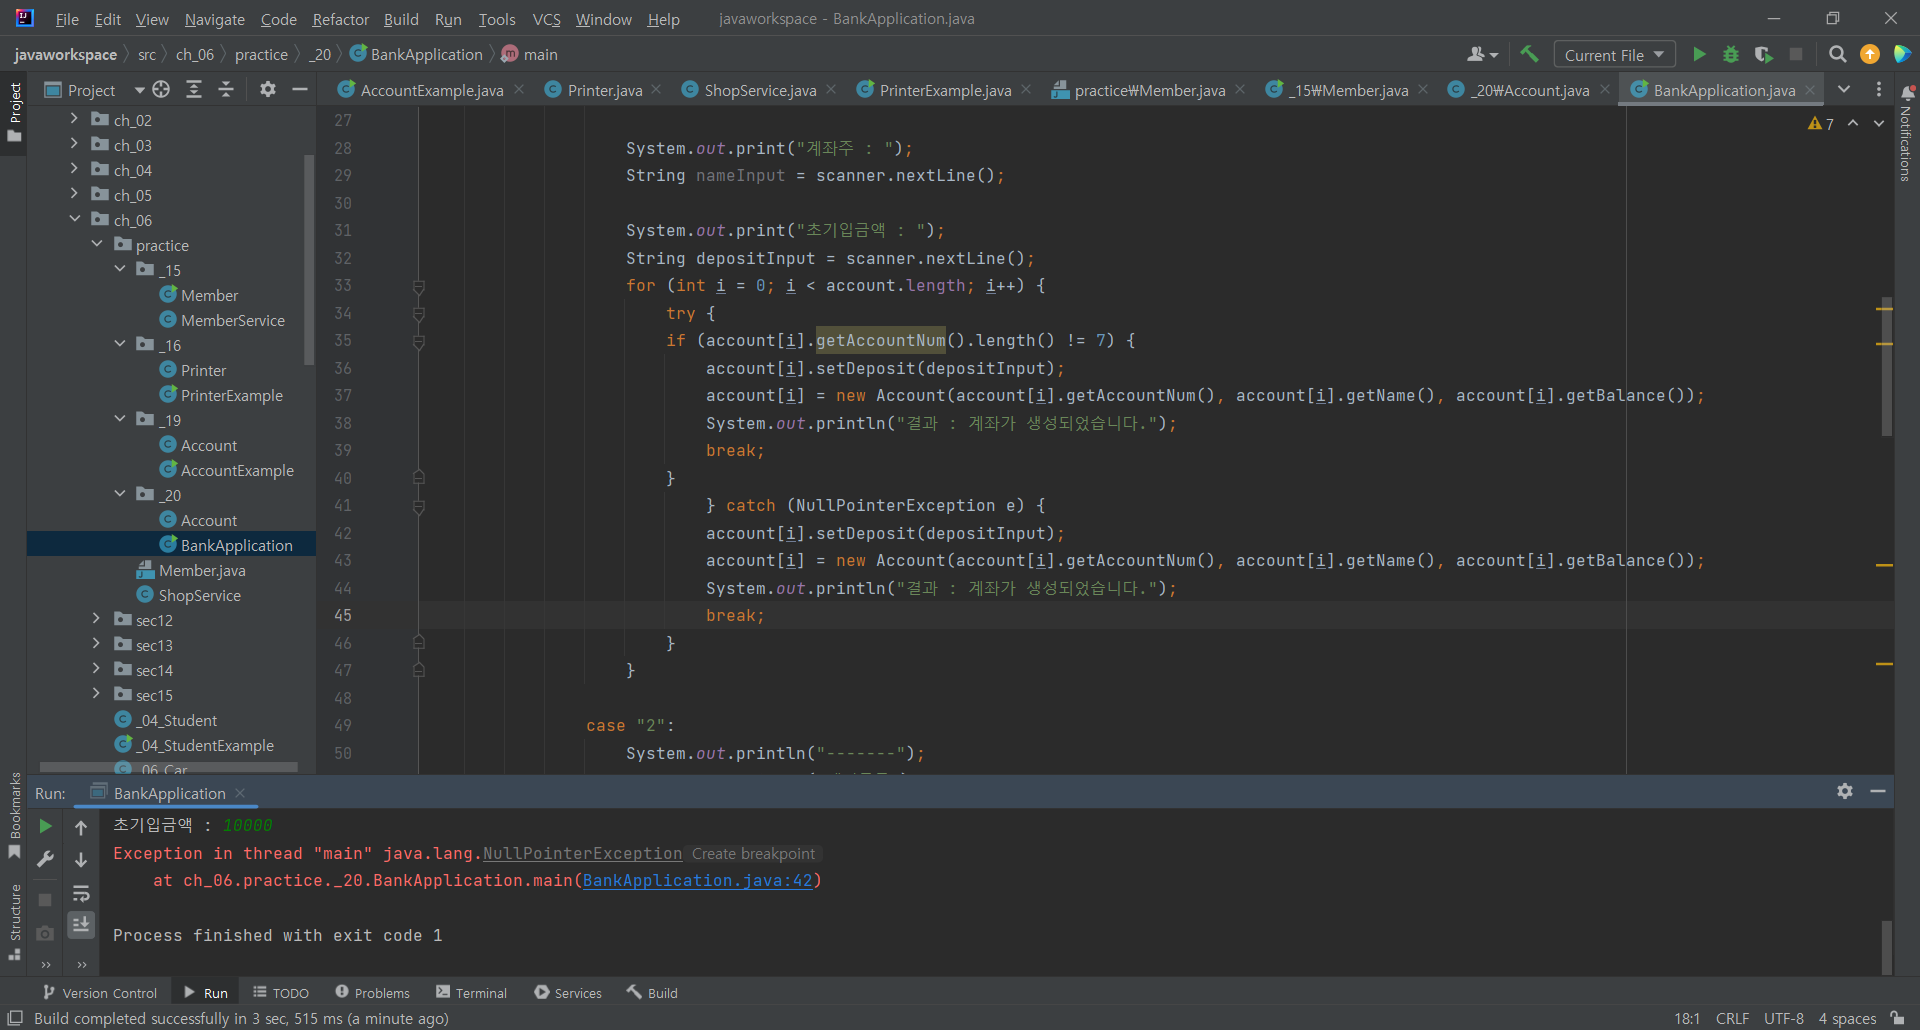Click the Build hammer icon
The image size is (1920, 1030).
(x=1529, y=54)
